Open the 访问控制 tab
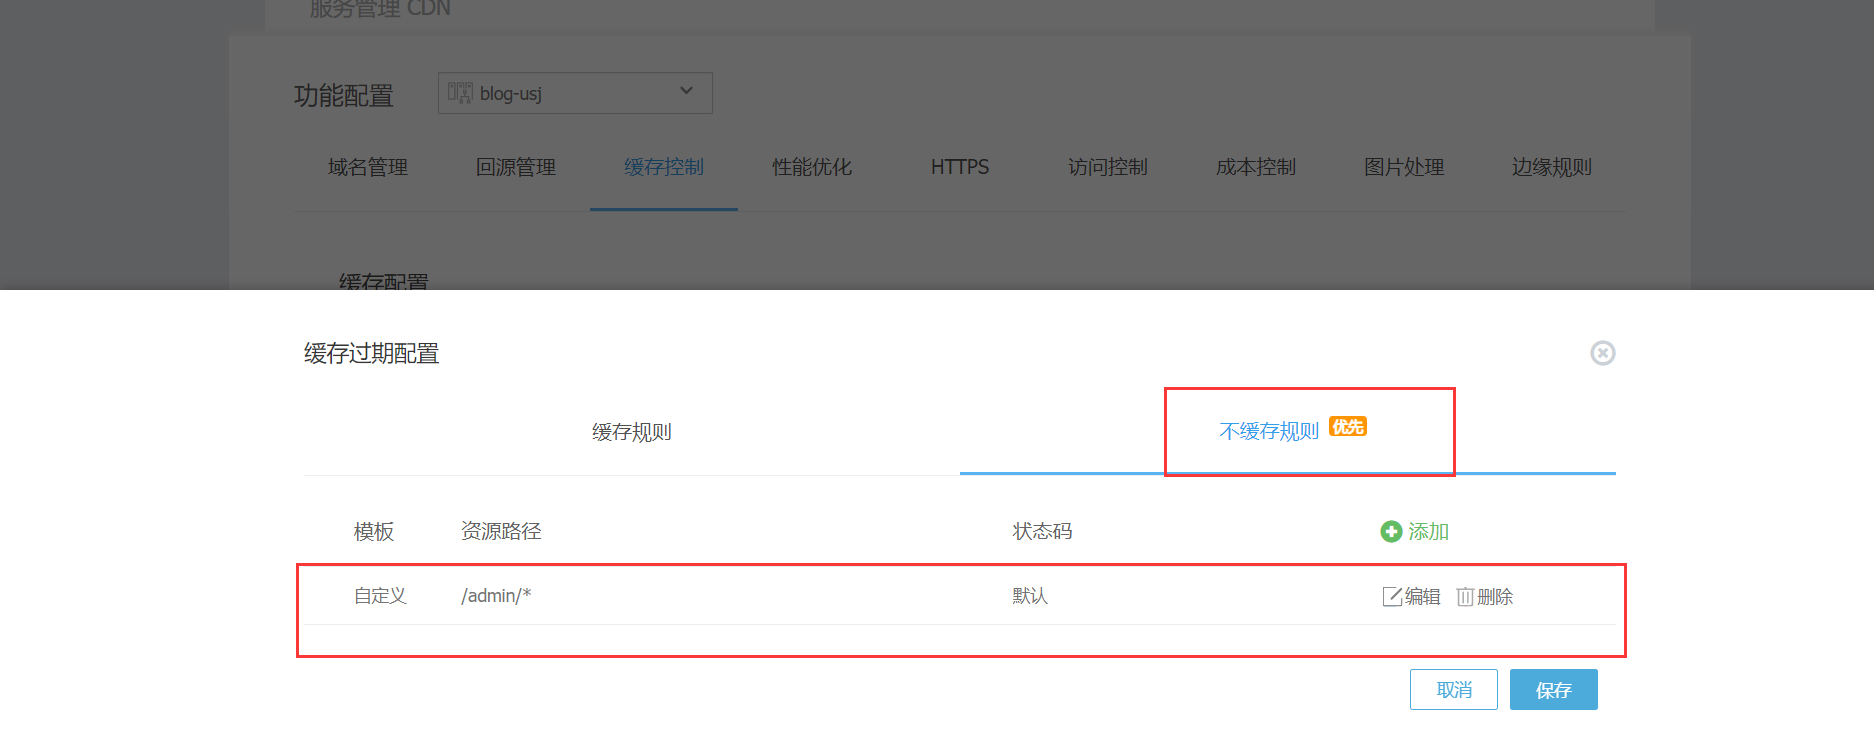This screenshot has width=1874, height=741. [x=1108, y=167]
